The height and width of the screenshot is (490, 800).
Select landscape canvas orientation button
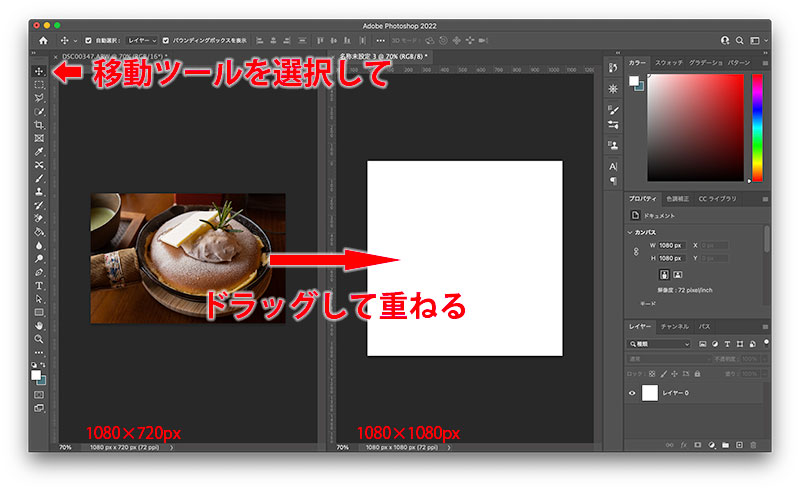[x=678, y=275]
